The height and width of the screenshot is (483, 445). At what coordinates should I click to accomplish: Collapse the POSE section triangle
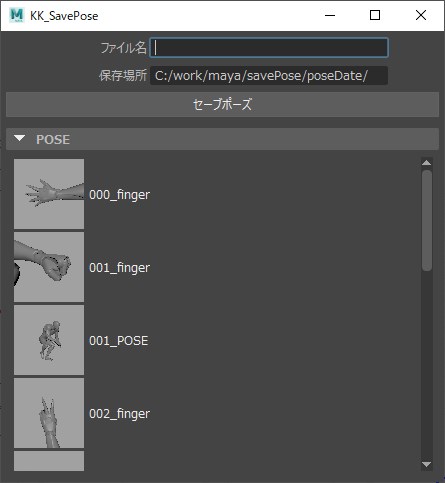point(20,138)
